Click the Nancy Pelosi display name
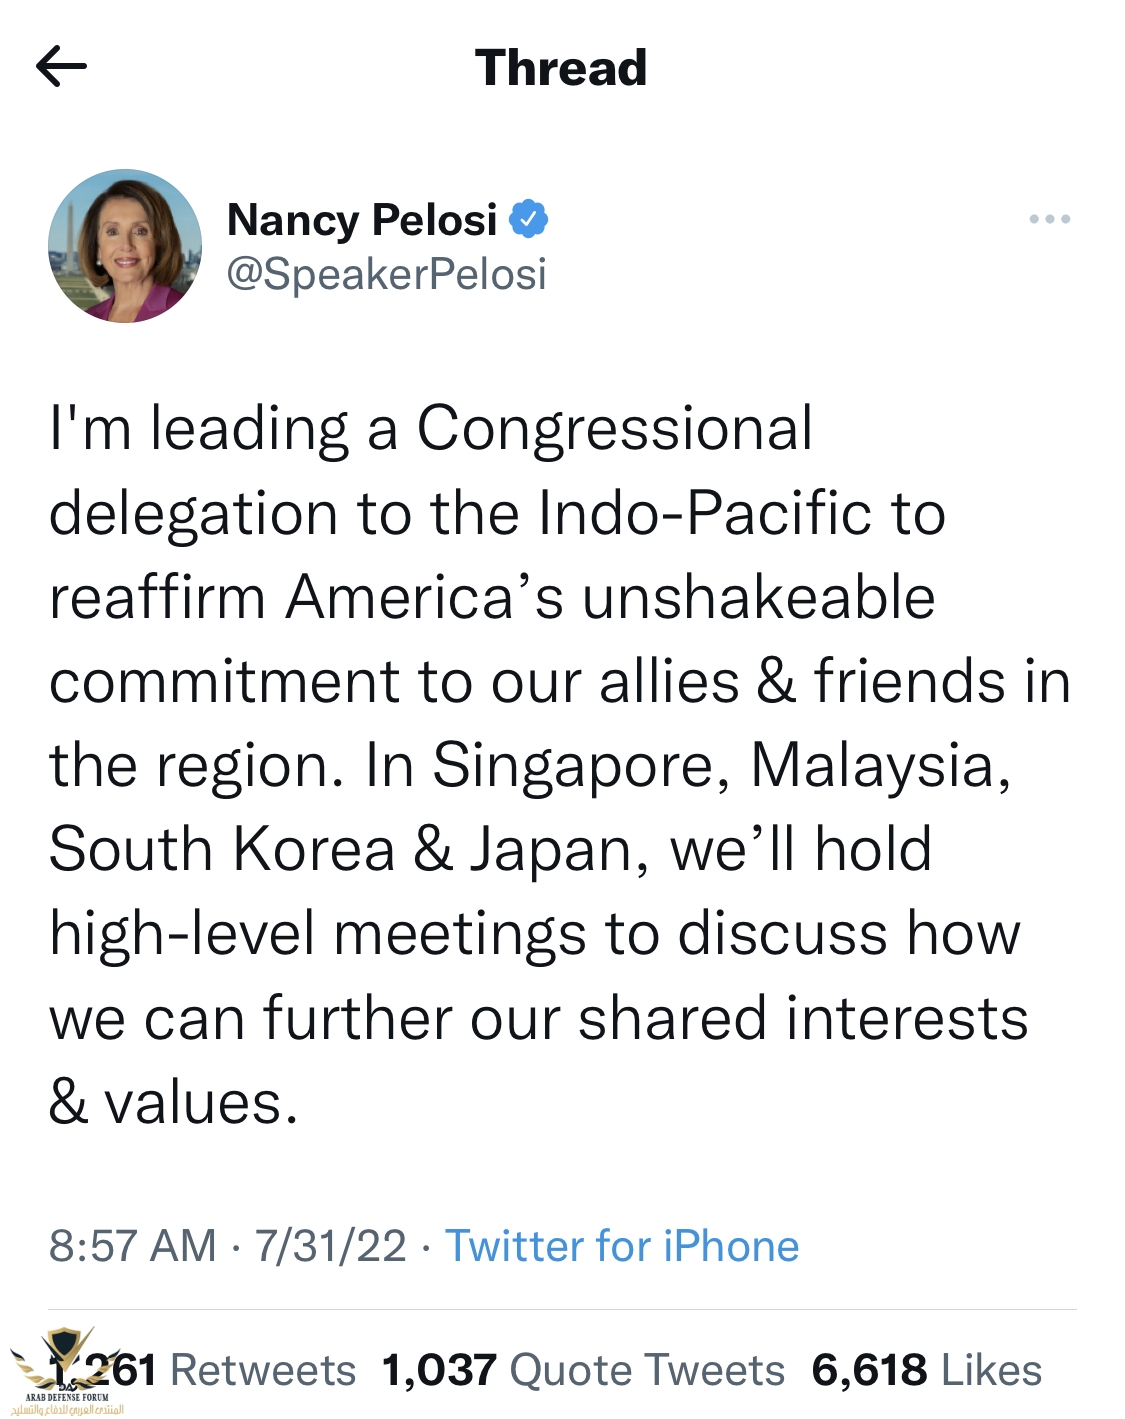 pyautogui.click(x=362, y=219)
